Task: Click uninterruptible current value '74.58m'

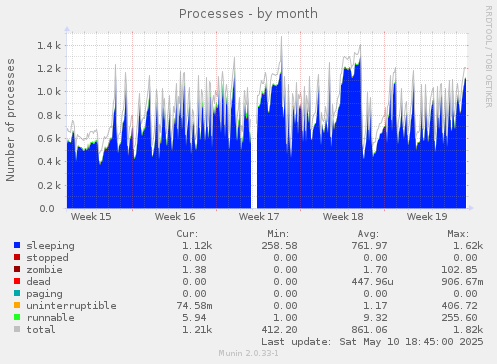Action: (194, 306)
